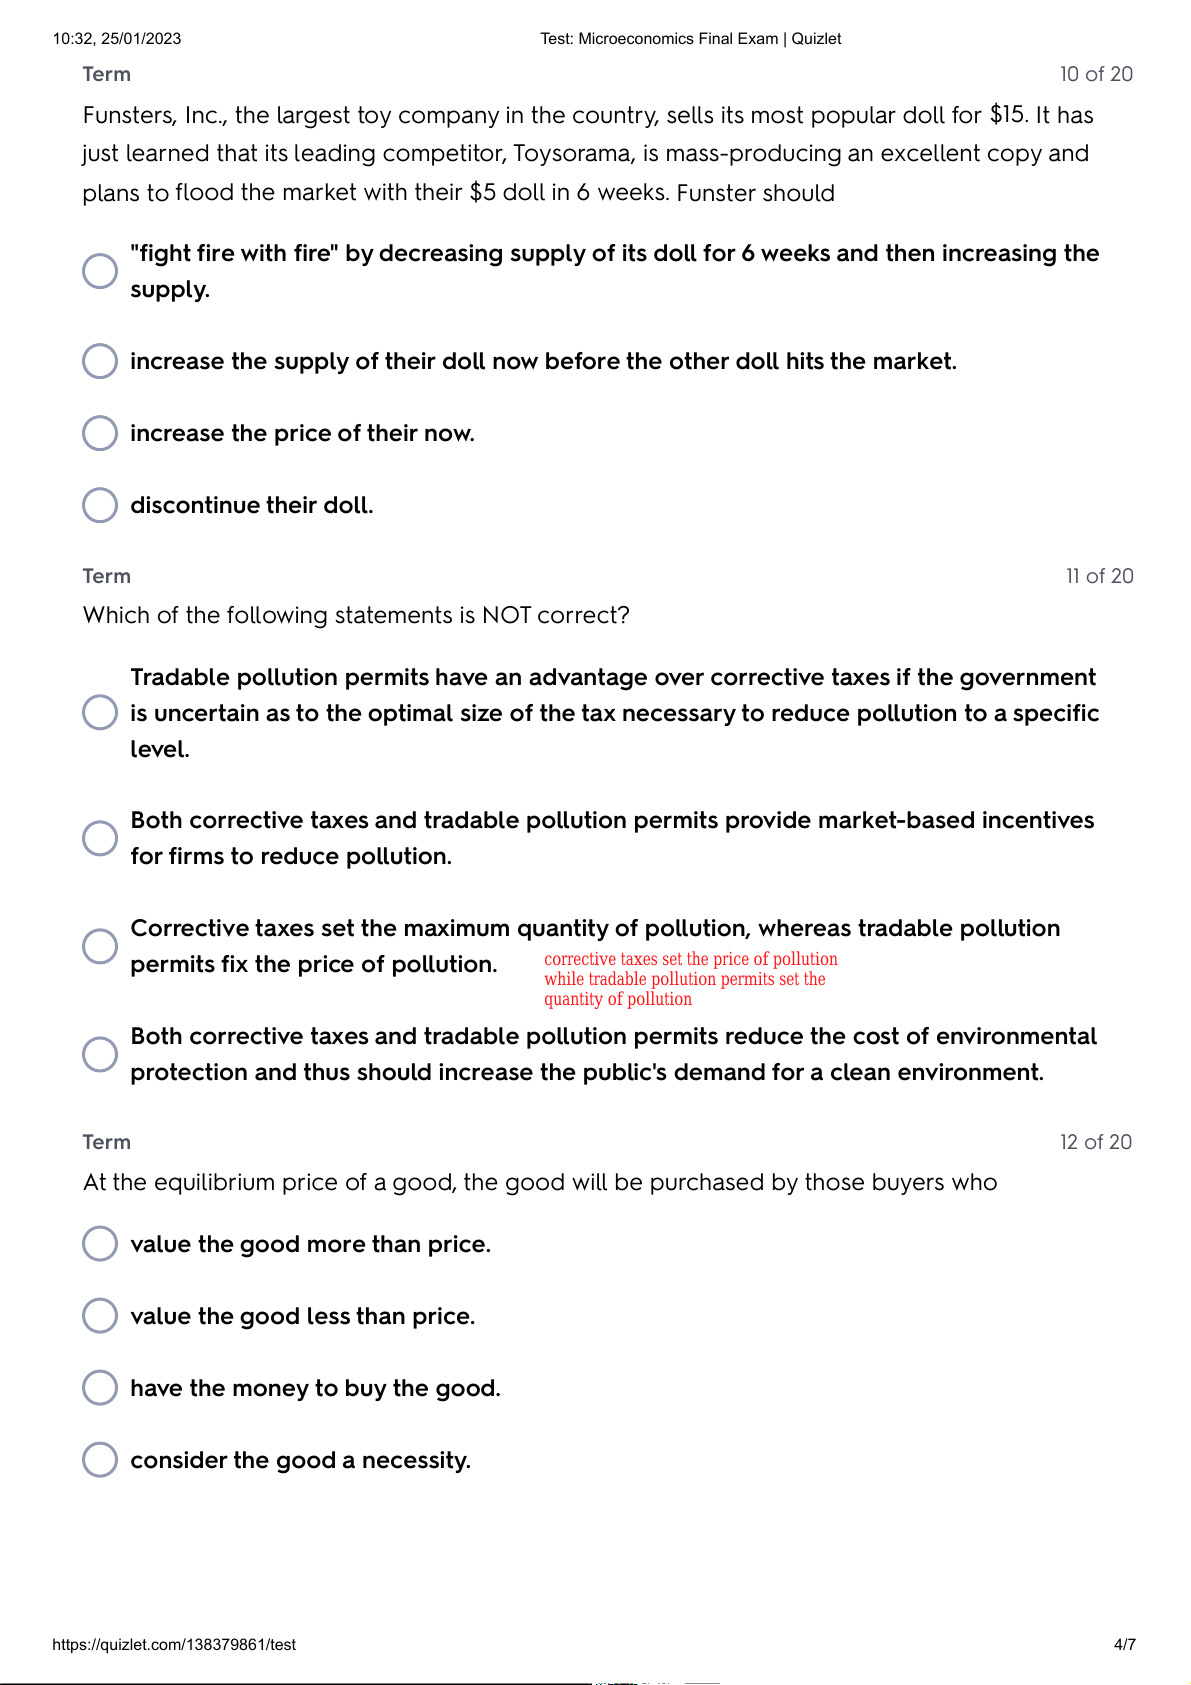
Task: Pick the "discontinue their doll" option
Action: (100, 505)
